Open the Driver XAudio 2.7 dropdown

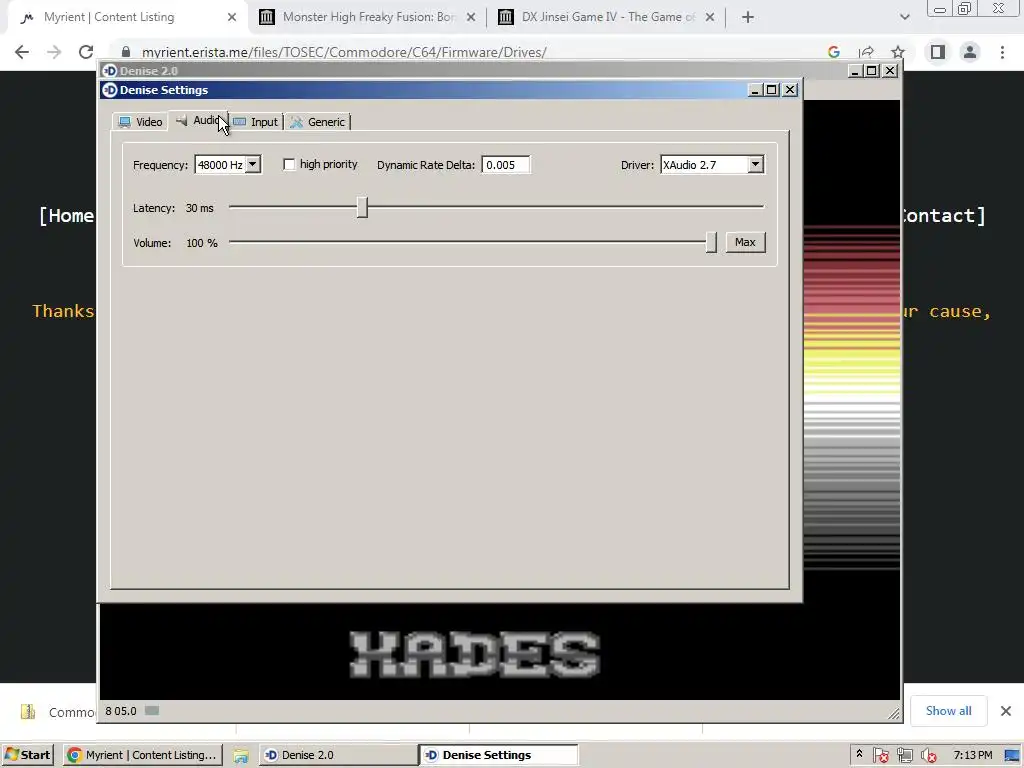pyautogui.click(x=755, y=165)
